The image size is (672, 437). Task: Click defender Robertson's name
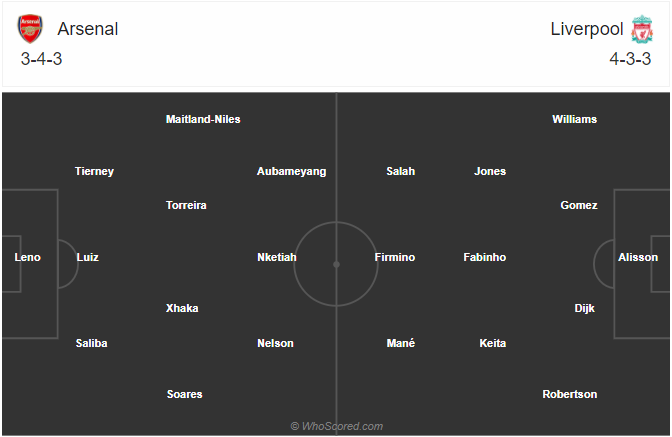tap(570, 394)
